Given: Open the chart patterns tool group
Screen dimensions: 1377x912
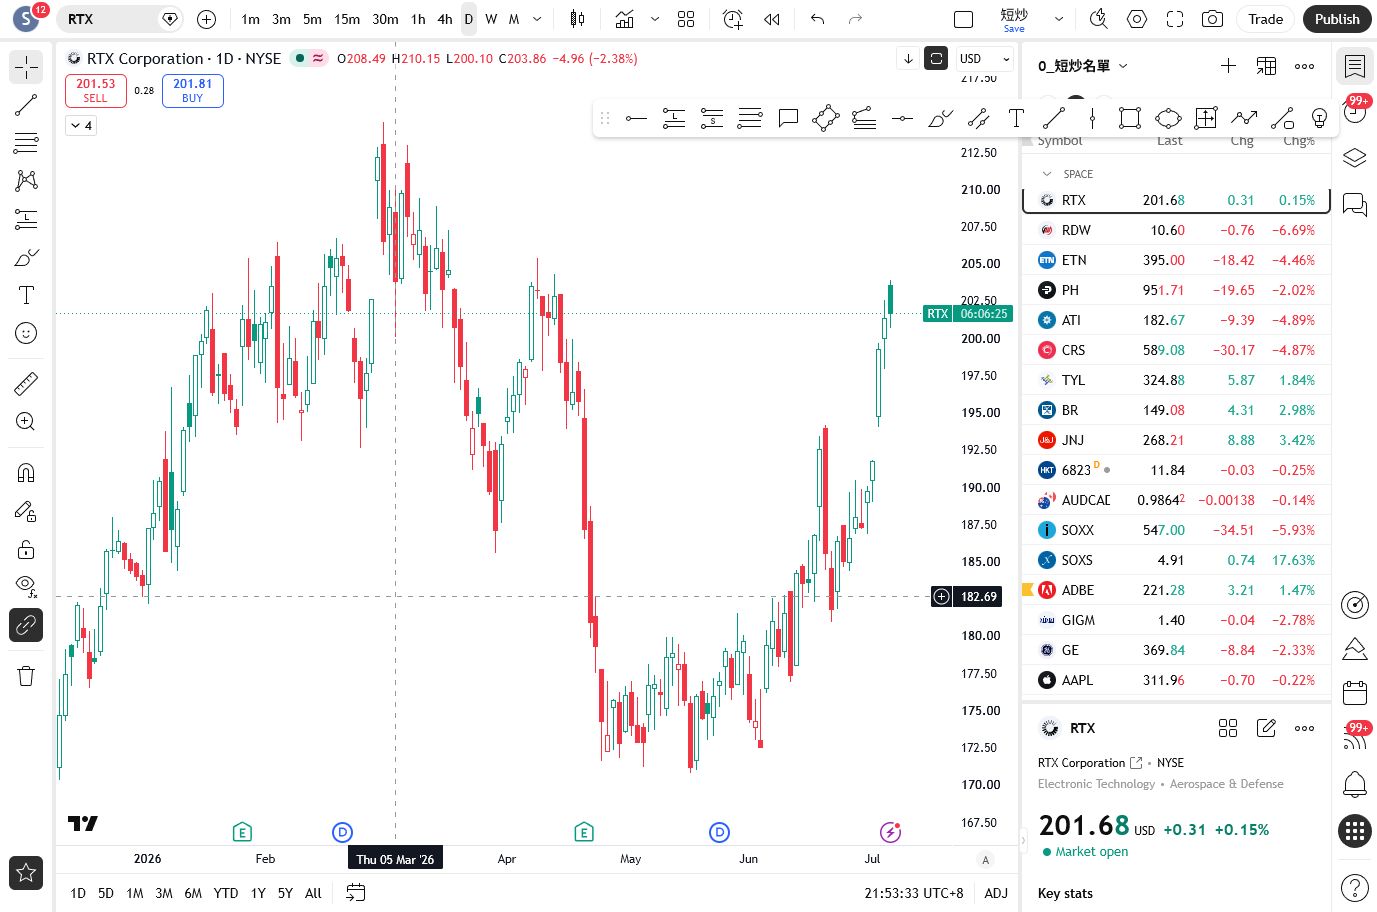Looking at the screenshot, I should [x=26, y=180].
